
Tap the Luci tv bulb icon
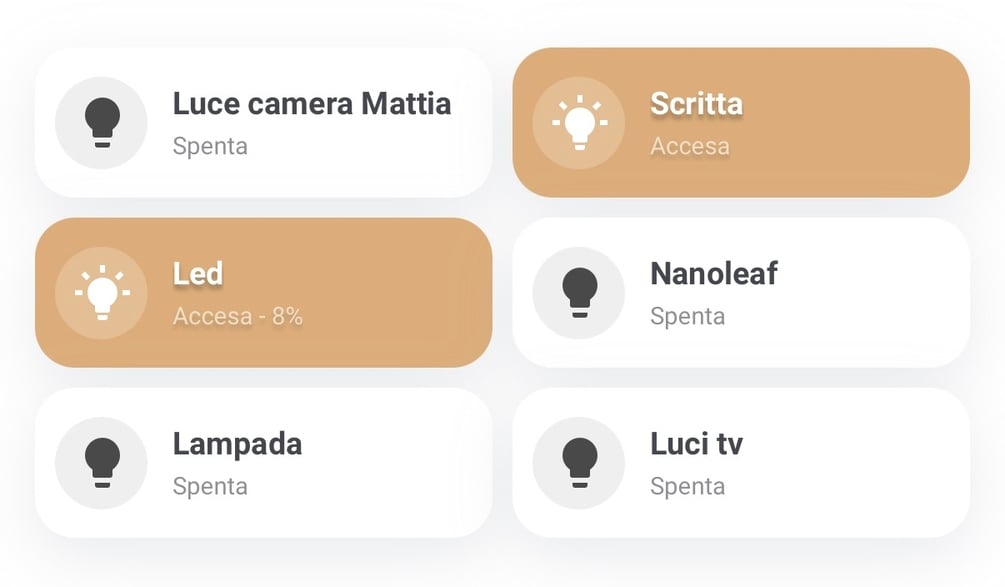click(579, 463)
